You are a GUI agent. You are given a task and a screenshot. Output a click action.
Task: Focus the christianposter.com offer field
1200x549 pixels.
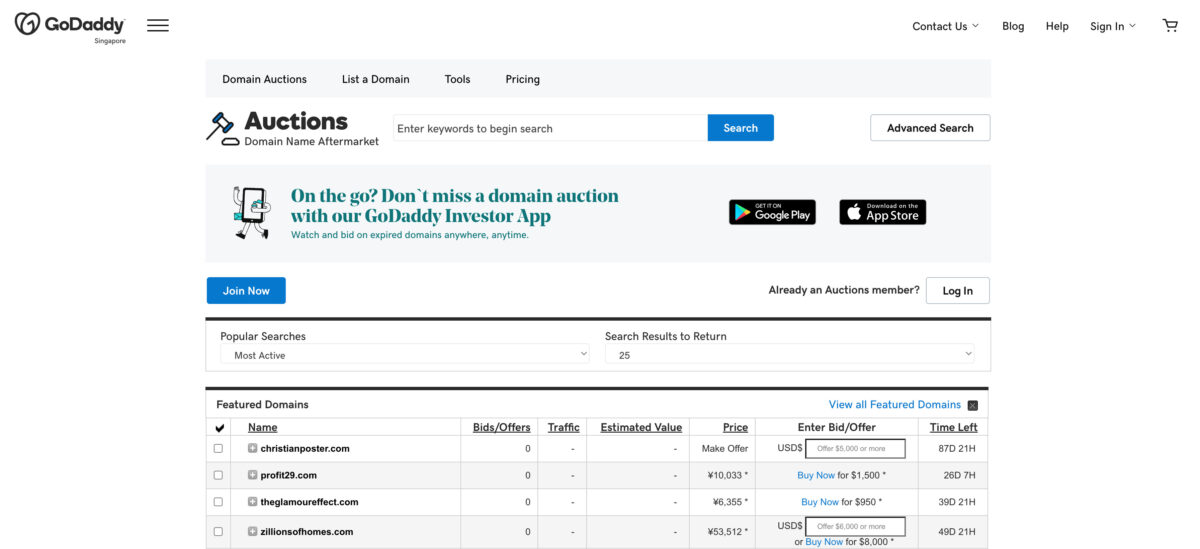[x=855, y=449]
